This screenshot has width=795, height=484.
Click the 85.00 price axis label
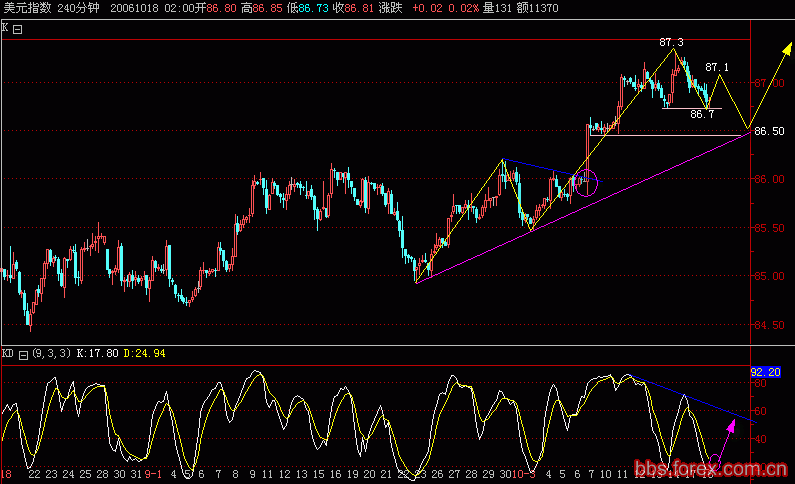click(x=769, y=276)
